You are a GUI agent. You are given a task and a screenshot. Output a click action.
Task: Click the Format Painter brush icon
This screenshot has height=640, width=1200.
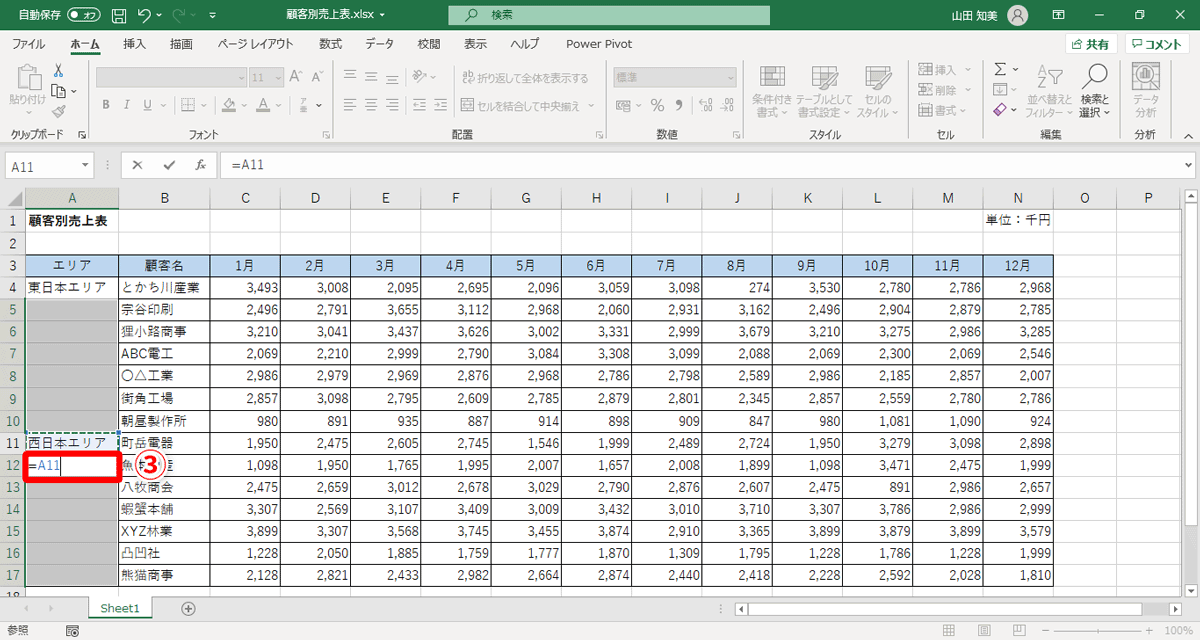point(58,111)
